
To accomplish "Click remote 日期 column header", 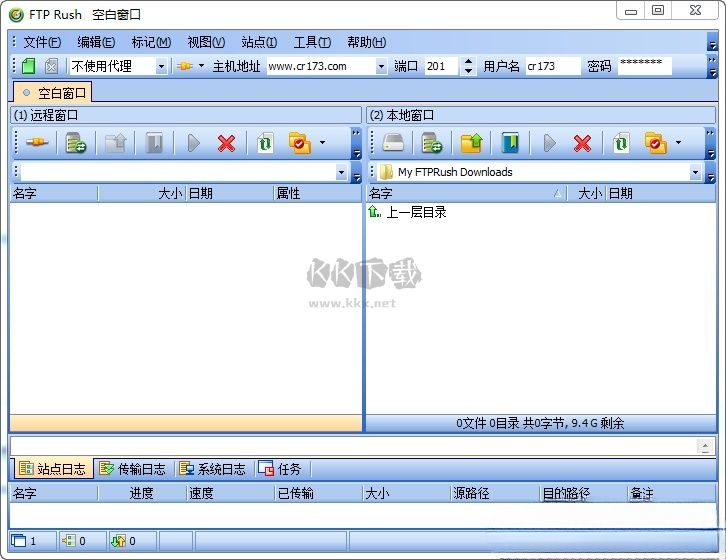I will [230, 193].
